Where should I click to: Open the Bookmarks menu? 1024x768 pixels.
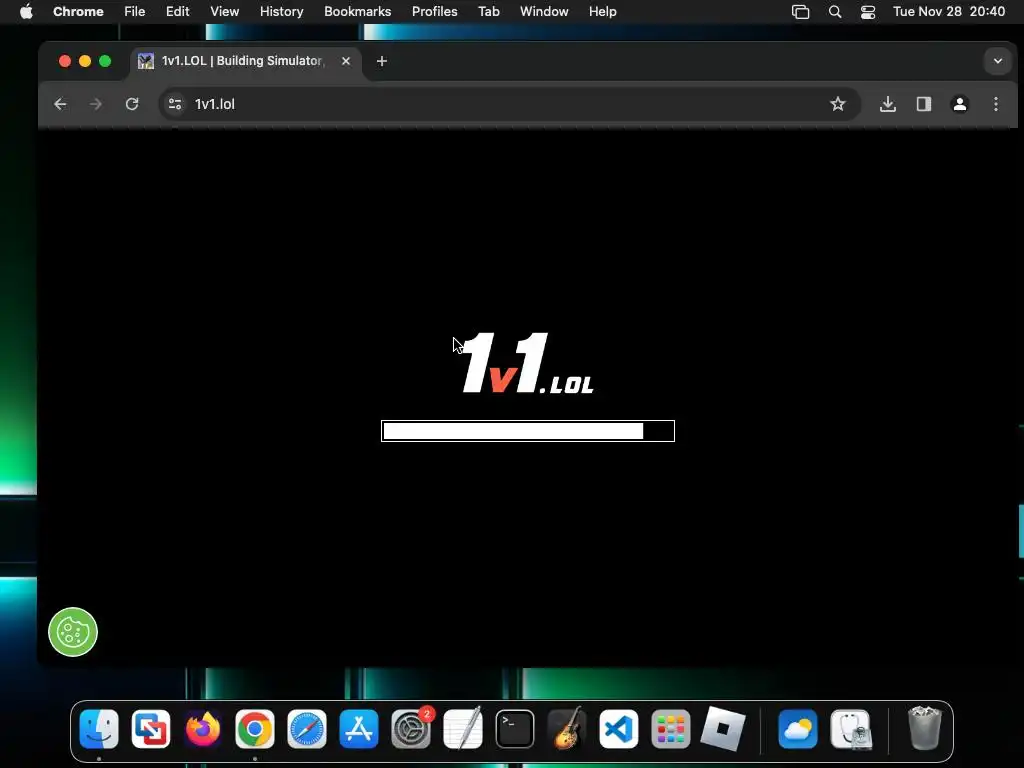358,11
